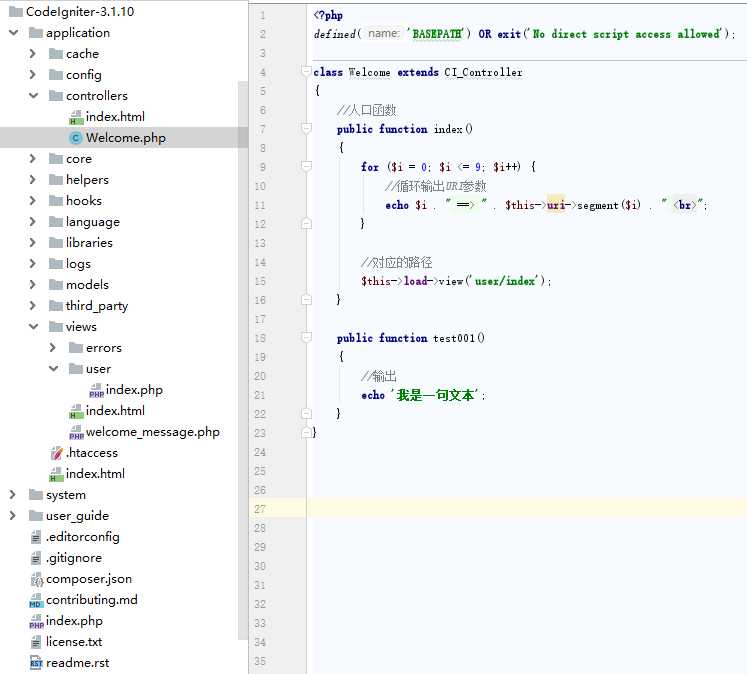
Task: Click the project tree vertical scrollbar
Action: click(243, 360)
